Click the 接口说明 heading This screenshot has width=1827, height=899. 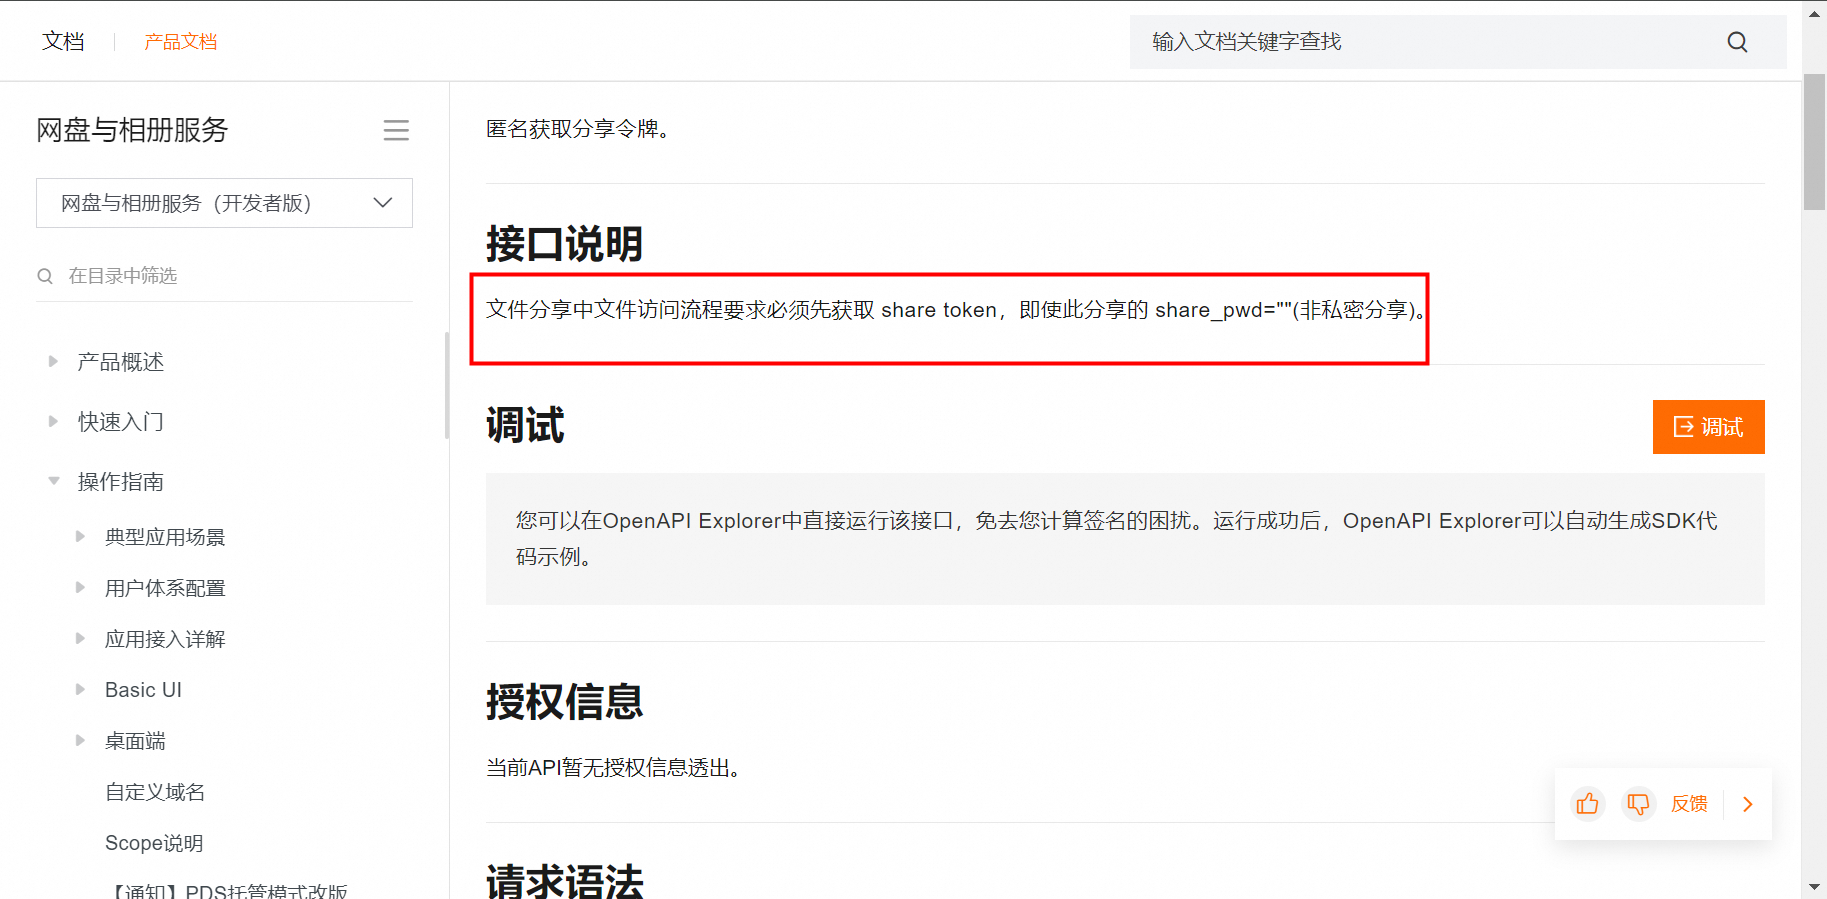tap(564, 244)
